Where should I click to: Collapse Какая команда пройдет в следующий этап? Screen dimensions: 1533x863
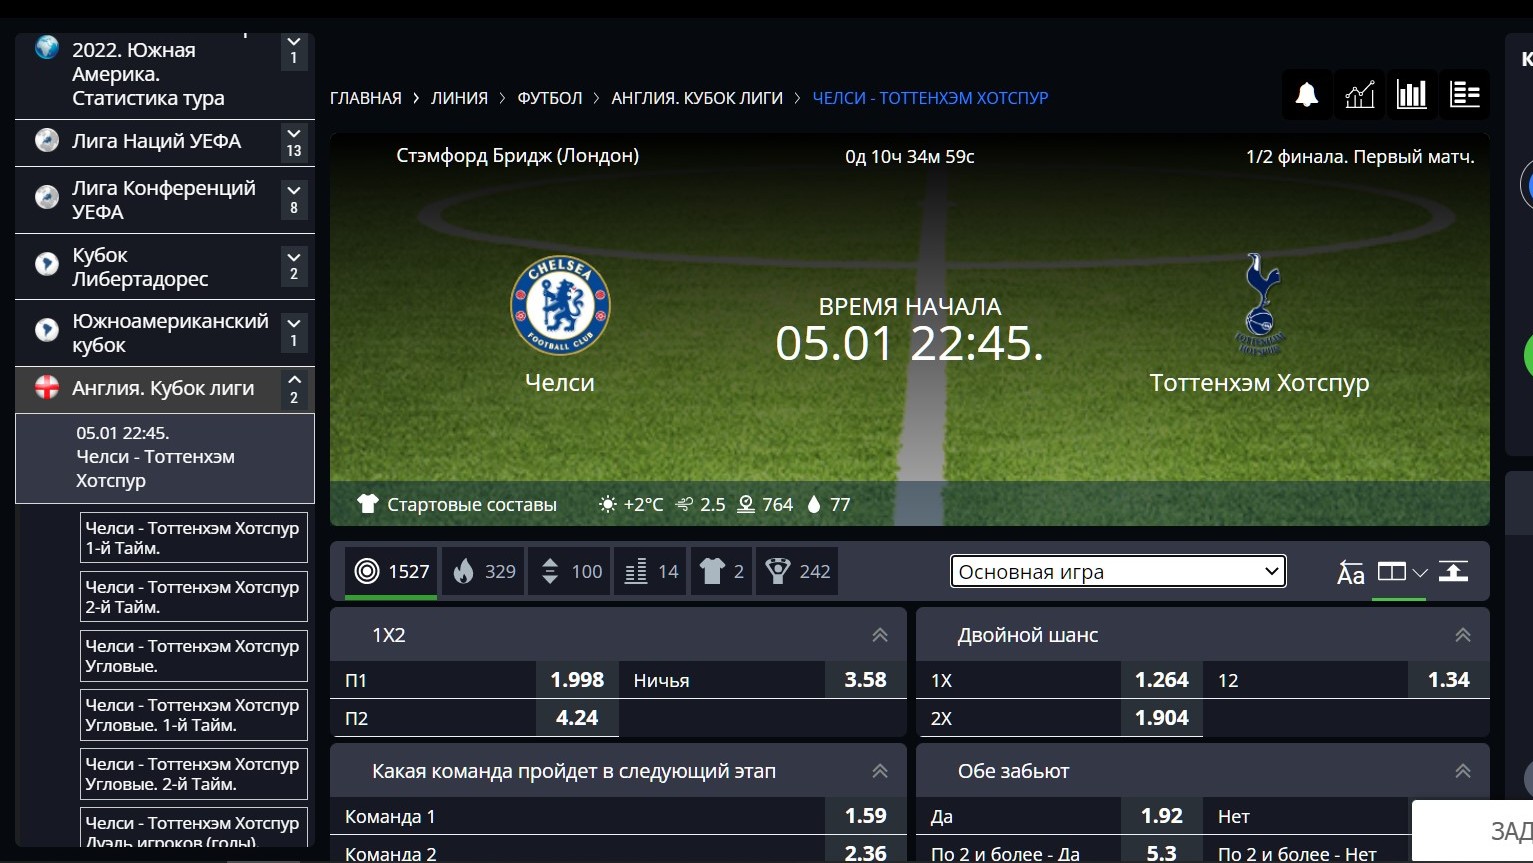pyautogui.click(x=880, y=771)
